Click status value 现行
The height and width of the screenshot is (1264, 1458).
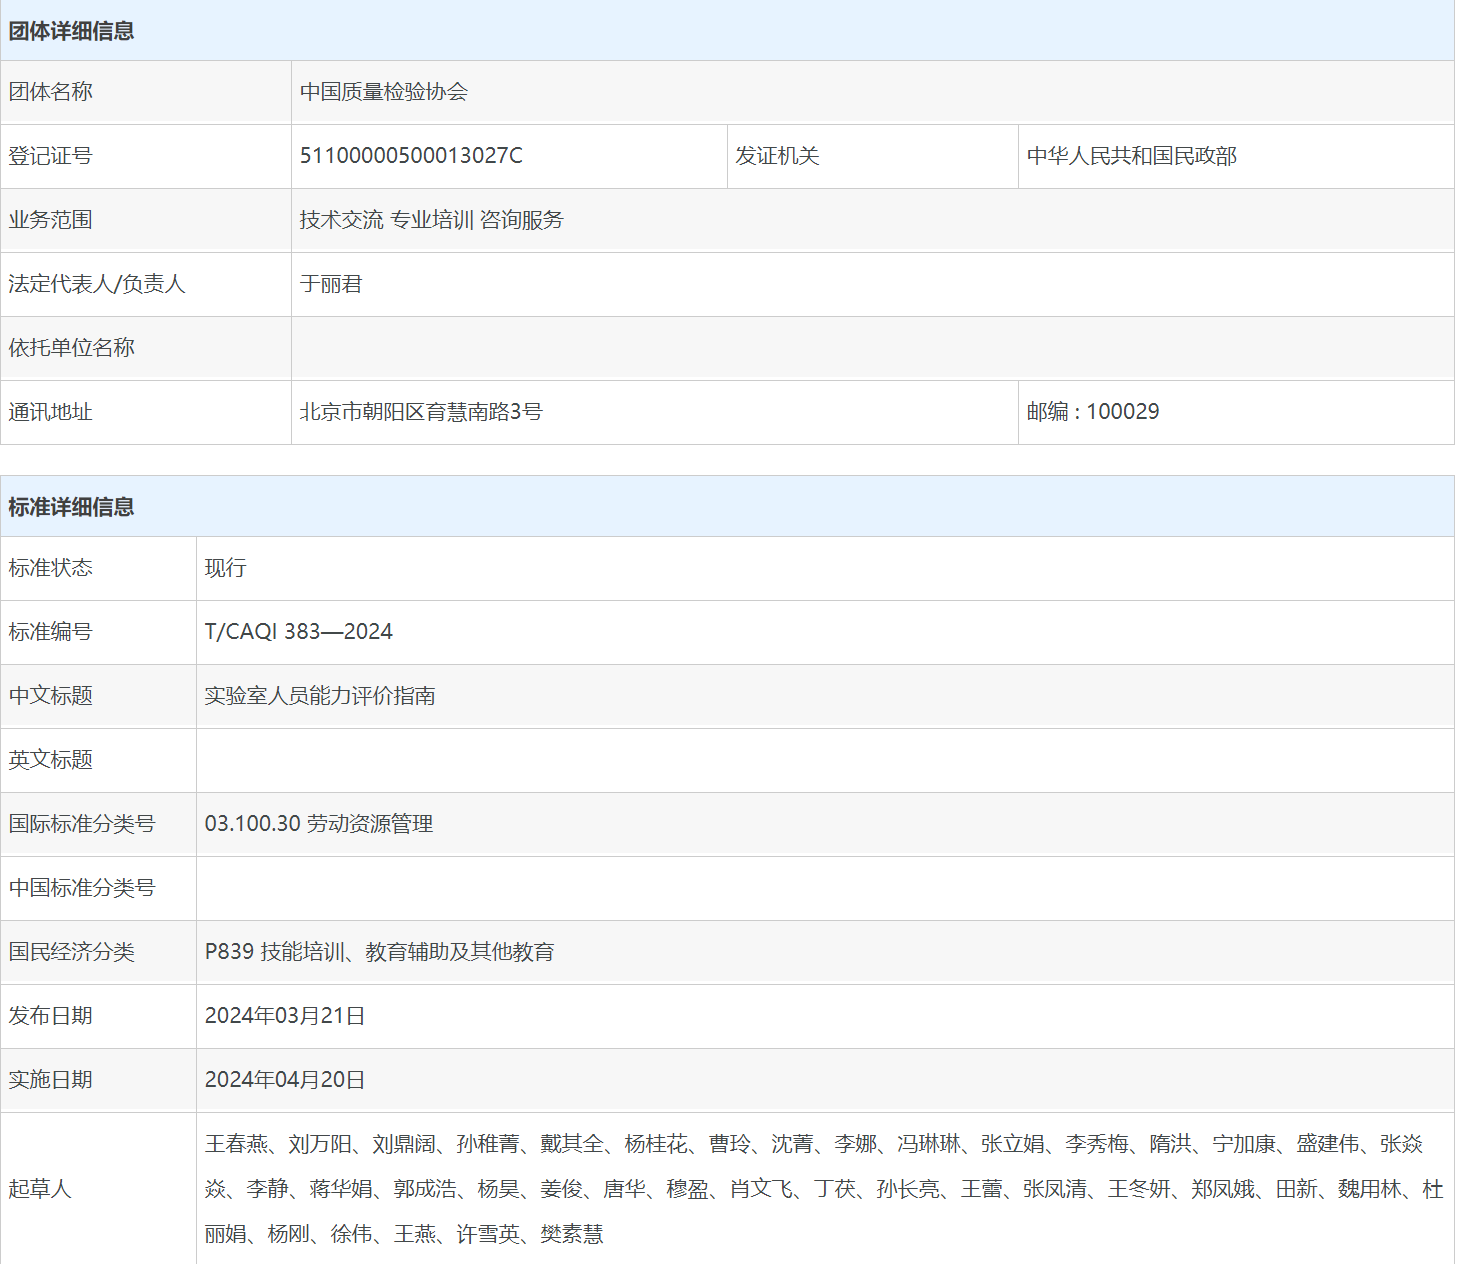225,568
